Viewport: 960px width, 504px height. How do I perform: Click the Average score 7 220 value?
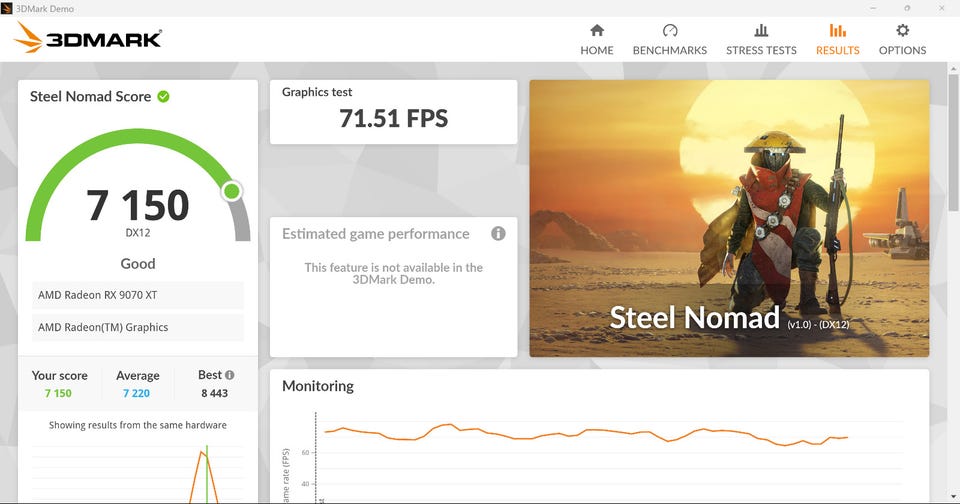click(x=136, y=393)
